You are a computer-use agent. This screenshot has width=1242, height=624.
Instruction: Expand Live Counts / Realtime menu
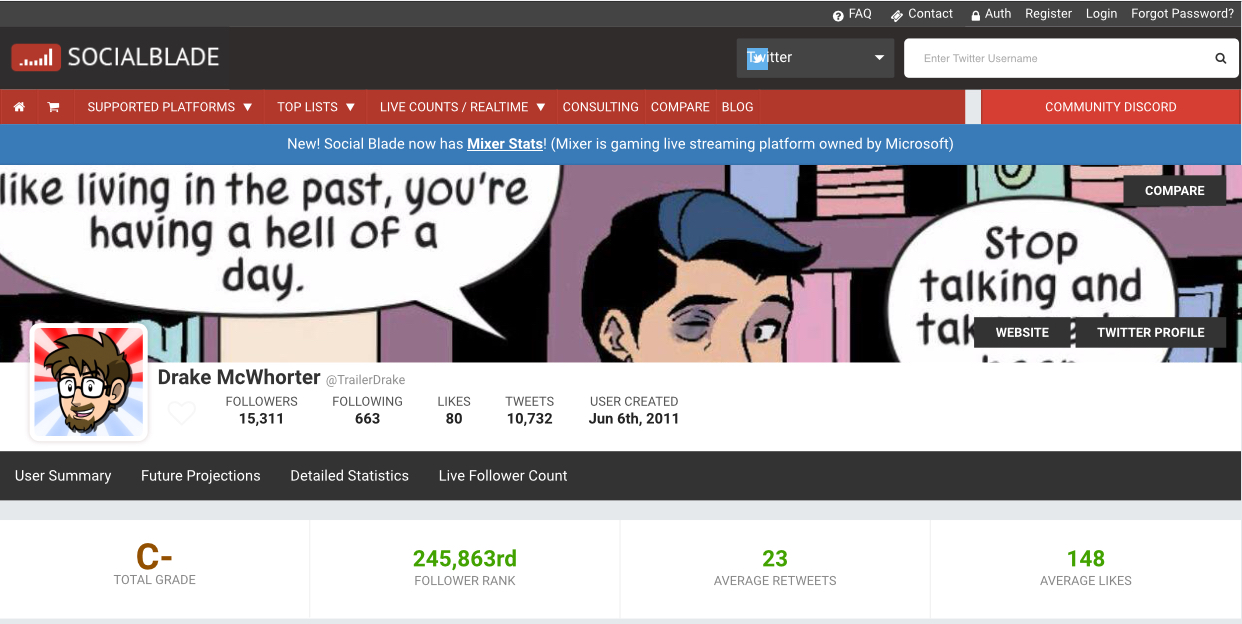pyautogui.click(x=463, y=107)
